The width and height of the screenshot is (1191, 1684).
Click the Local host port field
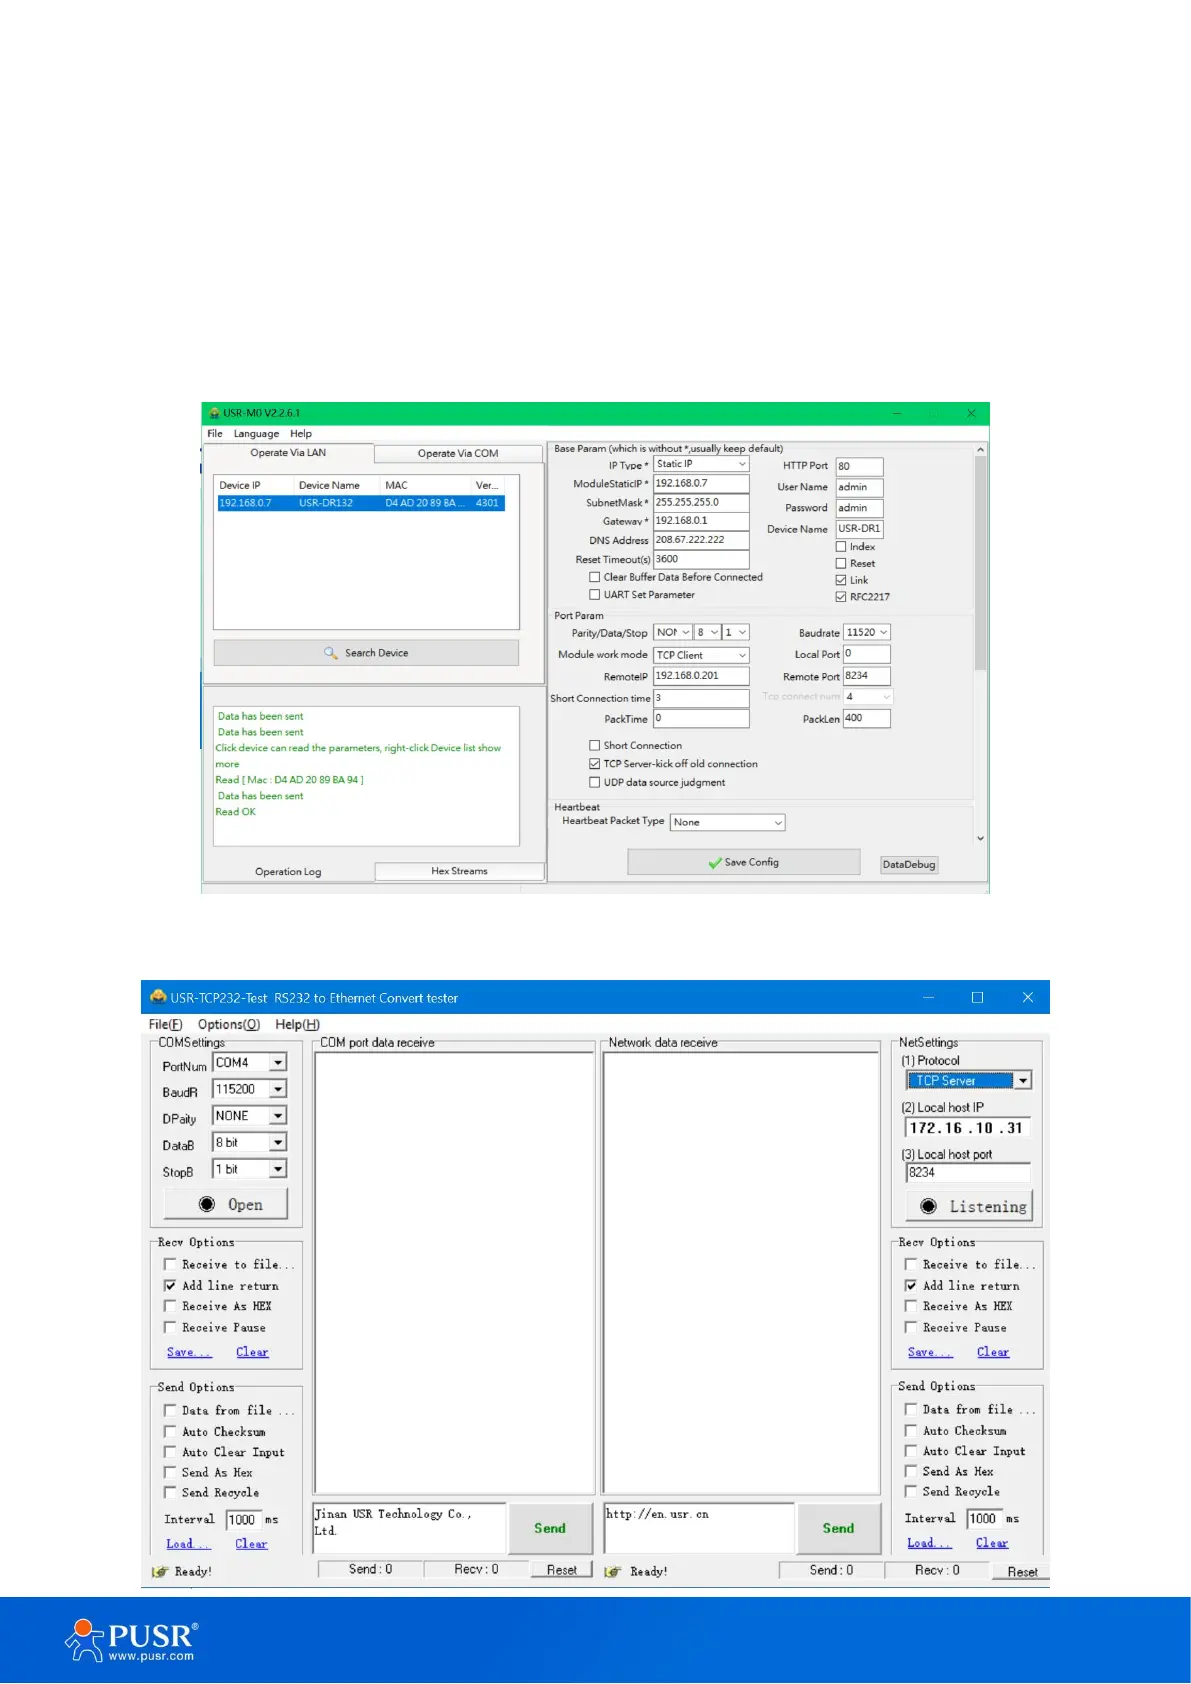(x=968, y=1172)
